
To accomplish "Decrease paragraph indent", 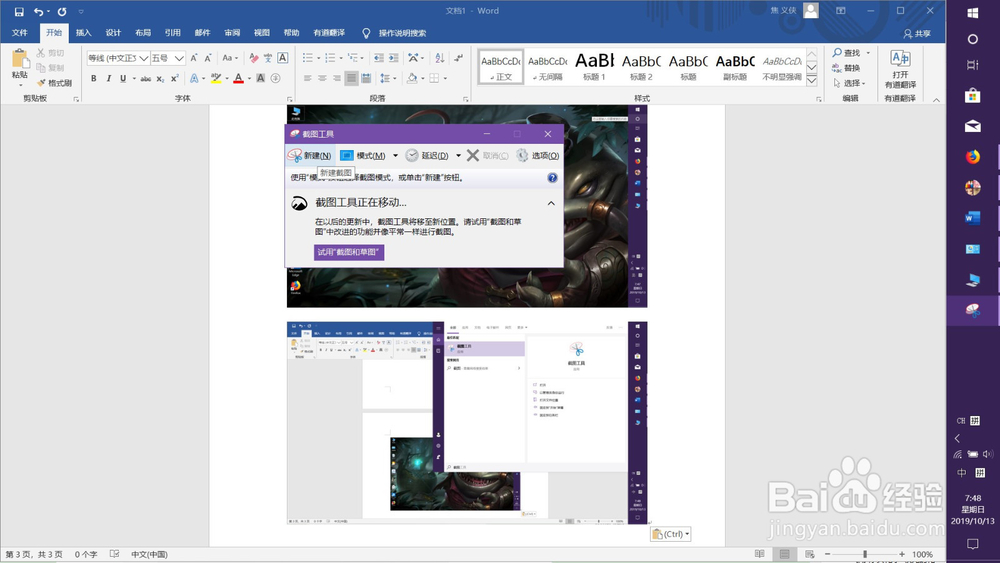I will [379, 58].
